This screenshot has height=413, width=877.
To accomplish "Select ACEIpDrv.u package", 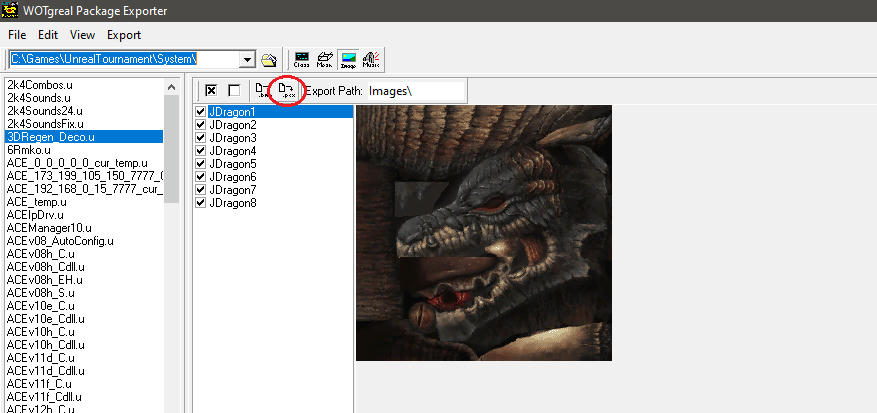I will click(x=35, y=215).
